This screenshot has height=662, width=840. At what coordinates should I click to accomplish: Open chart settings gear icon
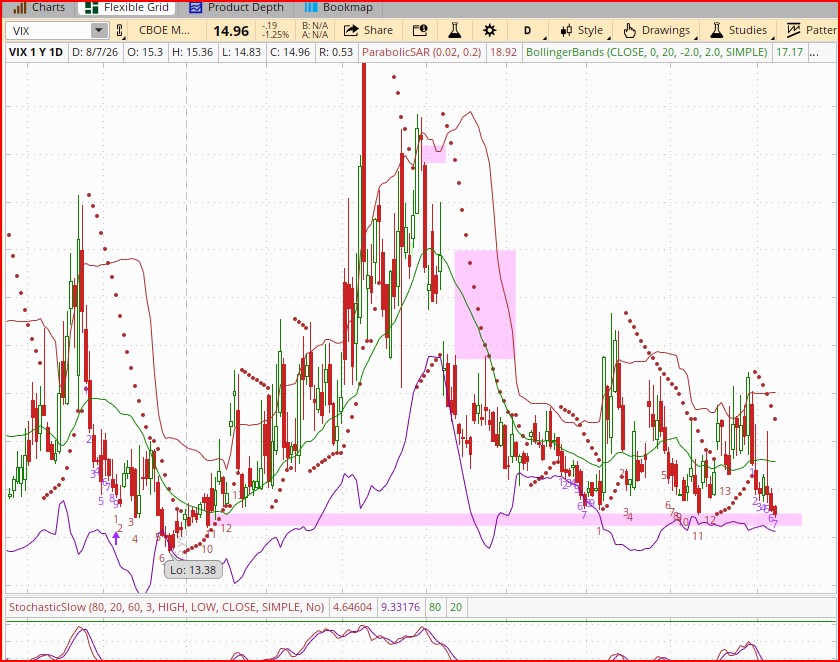click(490, 31)
